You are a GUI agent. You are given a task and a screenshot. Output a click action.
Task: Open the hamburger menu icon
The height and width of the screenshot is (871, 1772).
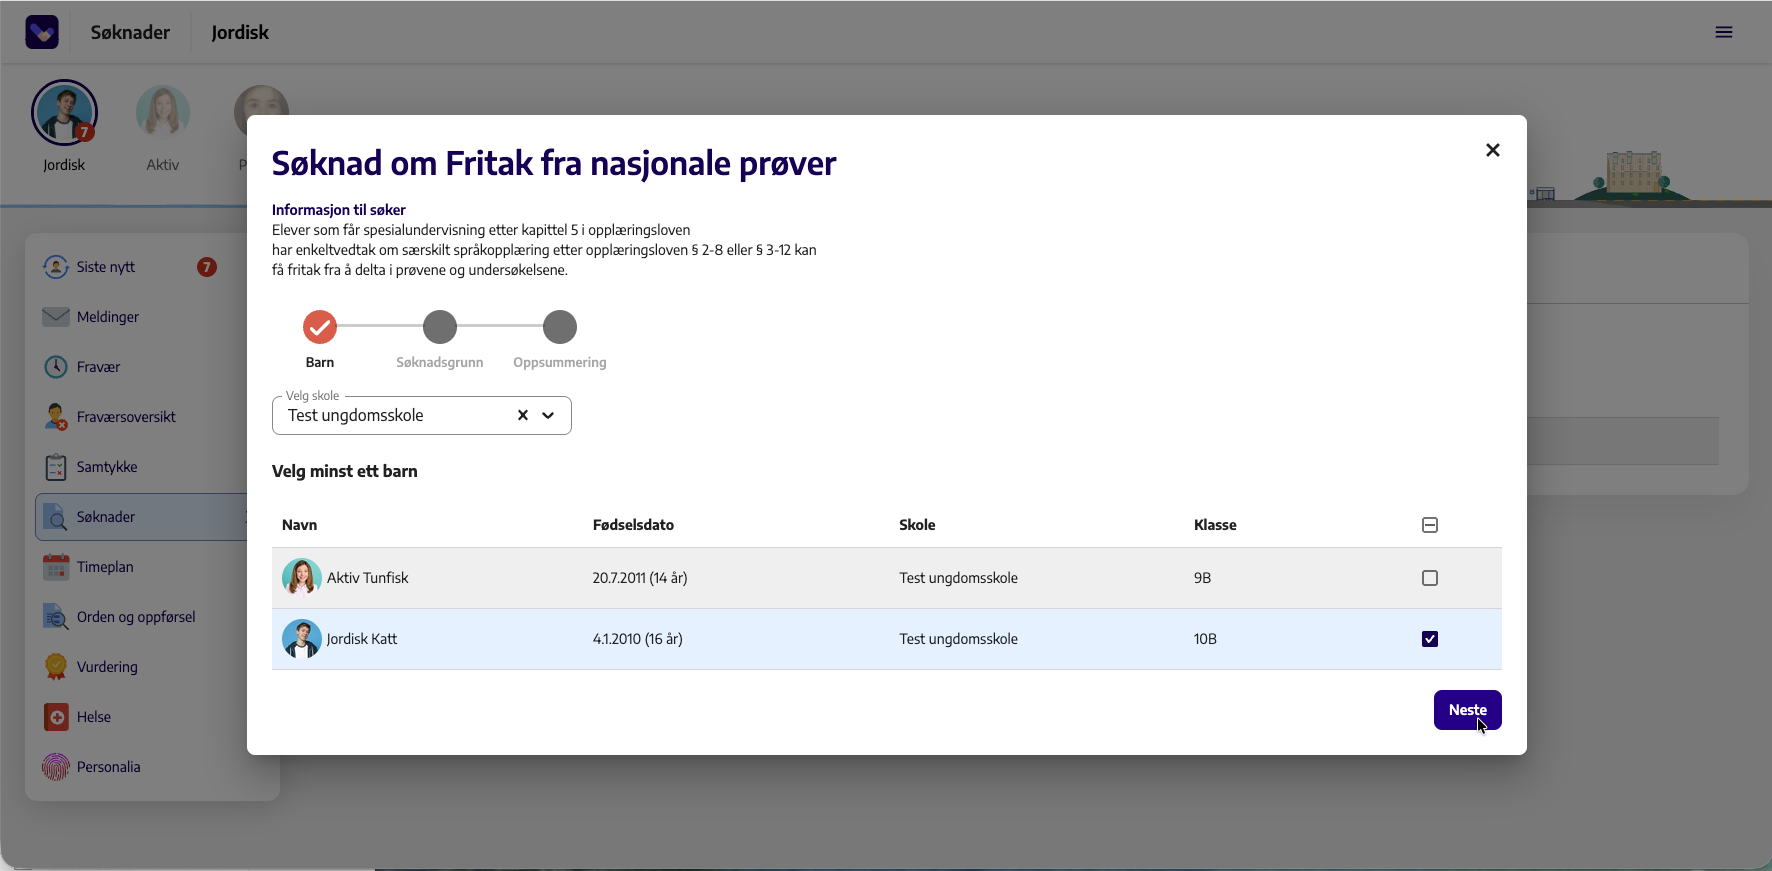[x=1724, y=32]
